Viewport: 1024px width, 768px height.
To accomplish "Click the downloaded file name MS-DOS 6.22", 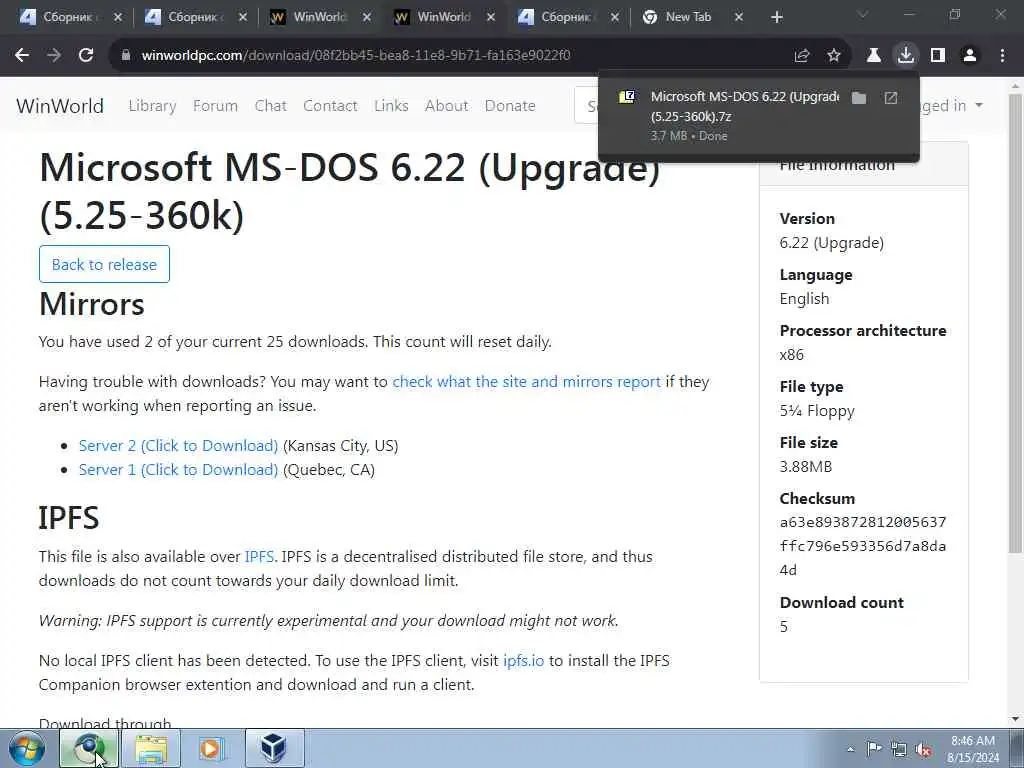I will click(x=745, y=106).
